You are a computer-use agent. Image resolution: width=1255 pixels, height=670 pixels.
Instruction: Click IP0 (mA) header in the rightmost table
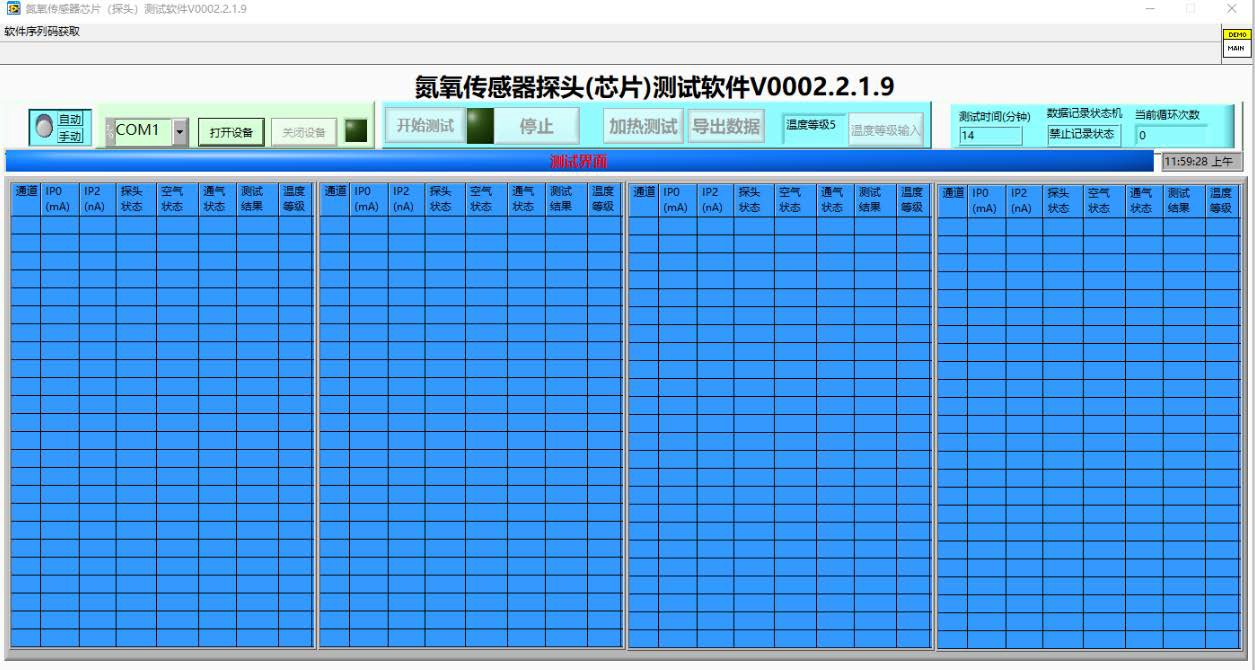click(x=985, y=201)
